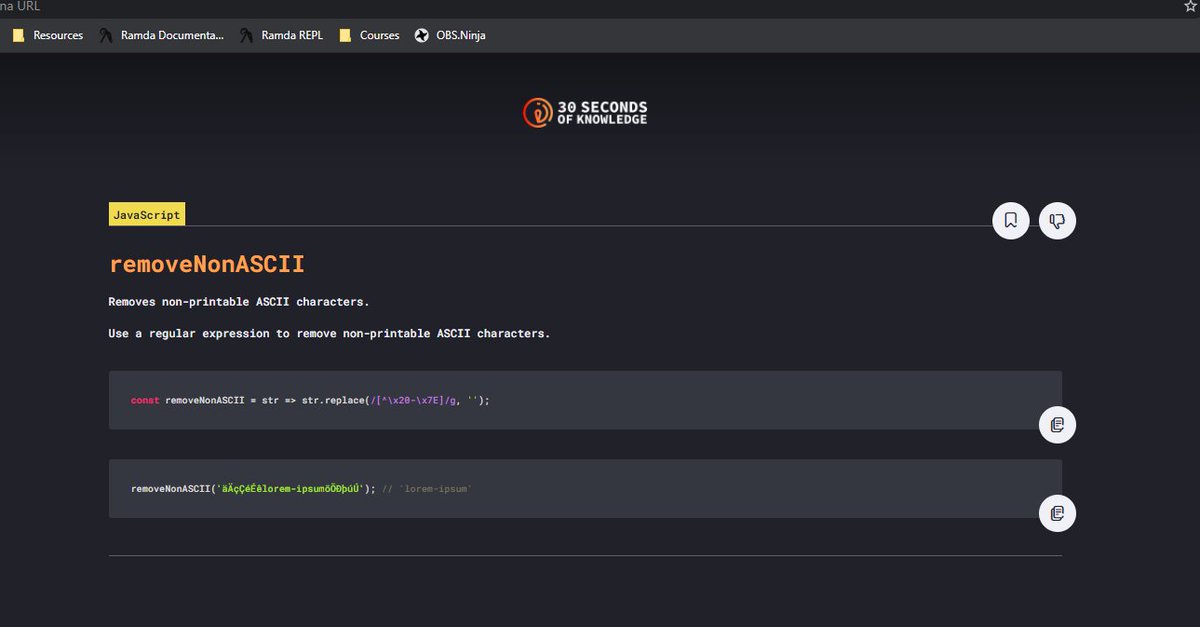Click the example string 'äÄçÇéÉêlorem-ipsumöÖÐþúÚ'

click(x=289, y=488)
